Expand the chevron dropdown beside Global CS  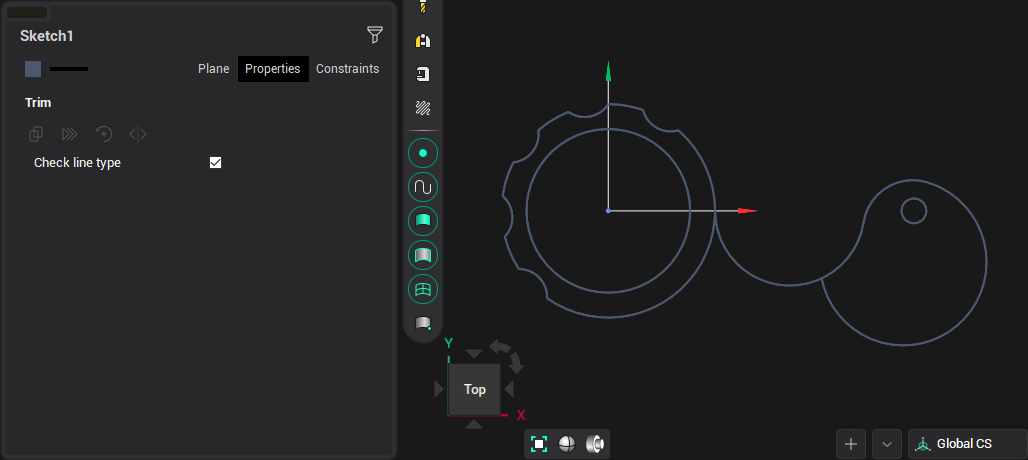click(887, 444)
